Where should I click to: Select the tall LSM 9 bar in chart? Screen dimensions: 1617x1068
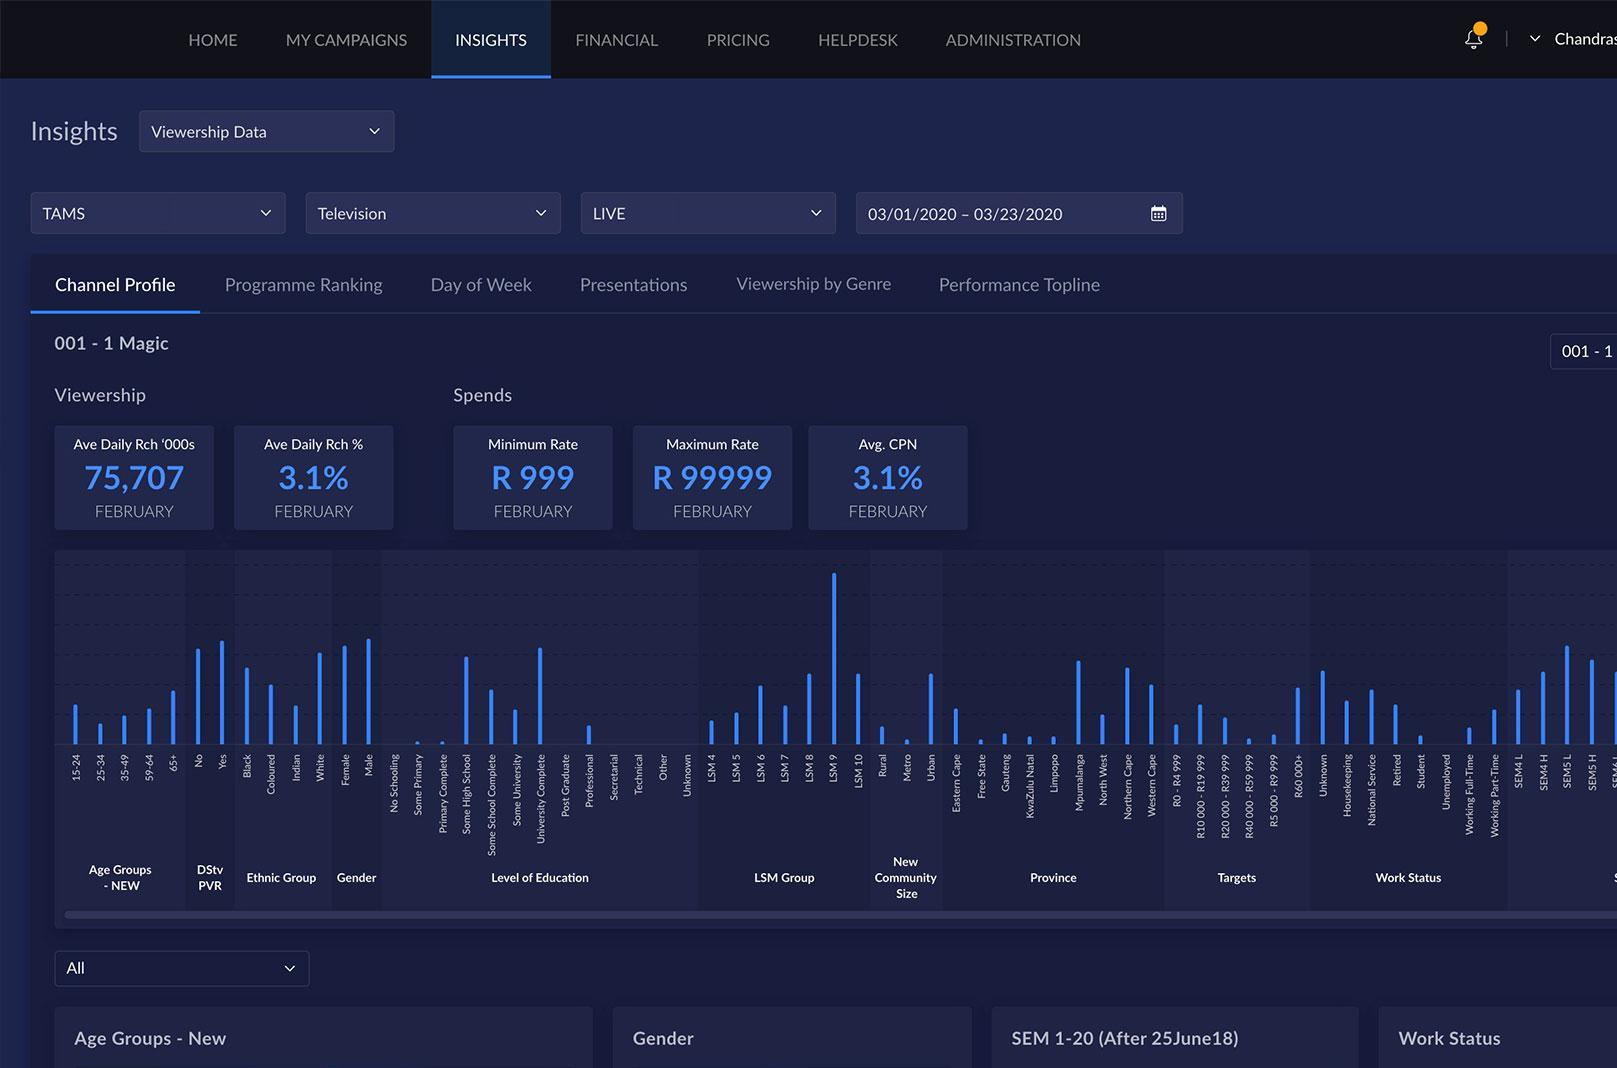(834, 658)
